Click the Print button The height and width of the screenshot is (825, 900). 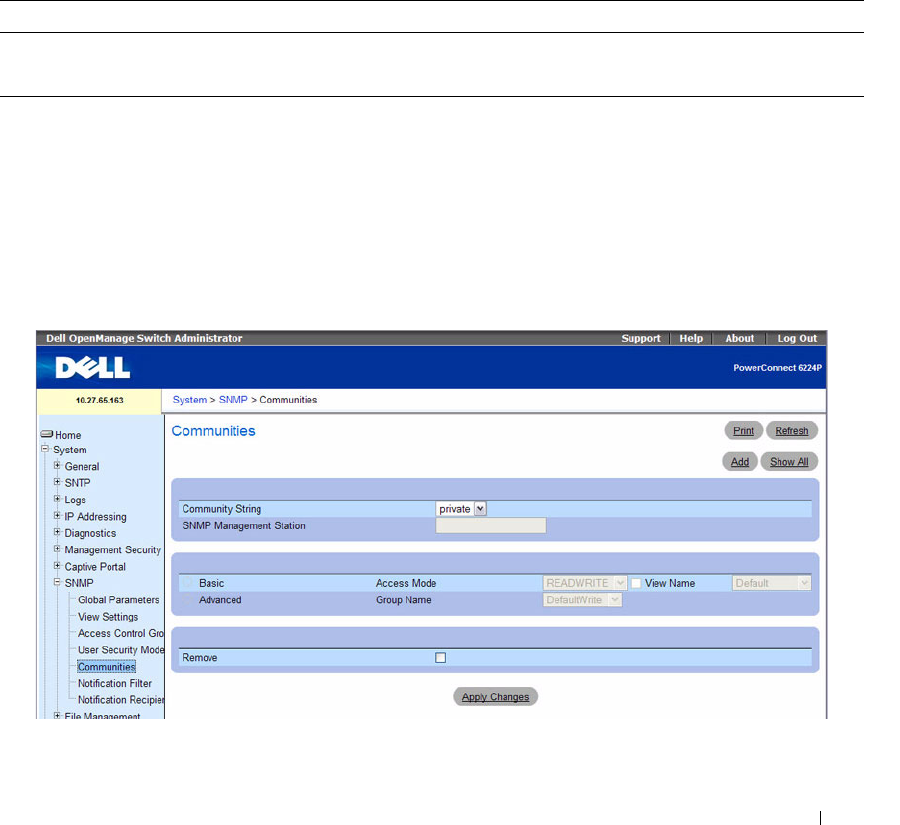743,431
